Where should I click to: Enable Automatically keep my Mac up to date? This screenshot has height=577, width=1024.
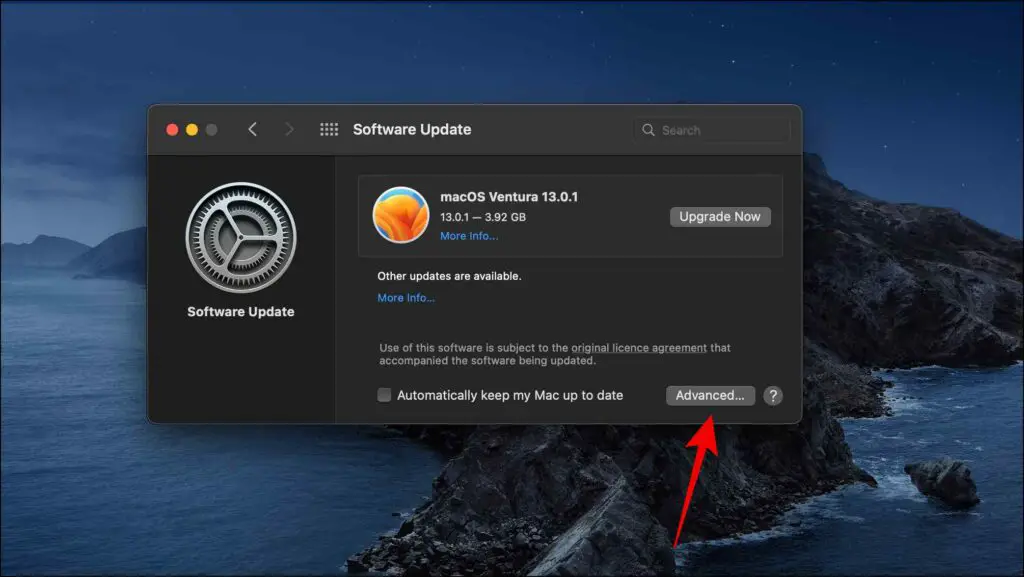tap(384, 395)
